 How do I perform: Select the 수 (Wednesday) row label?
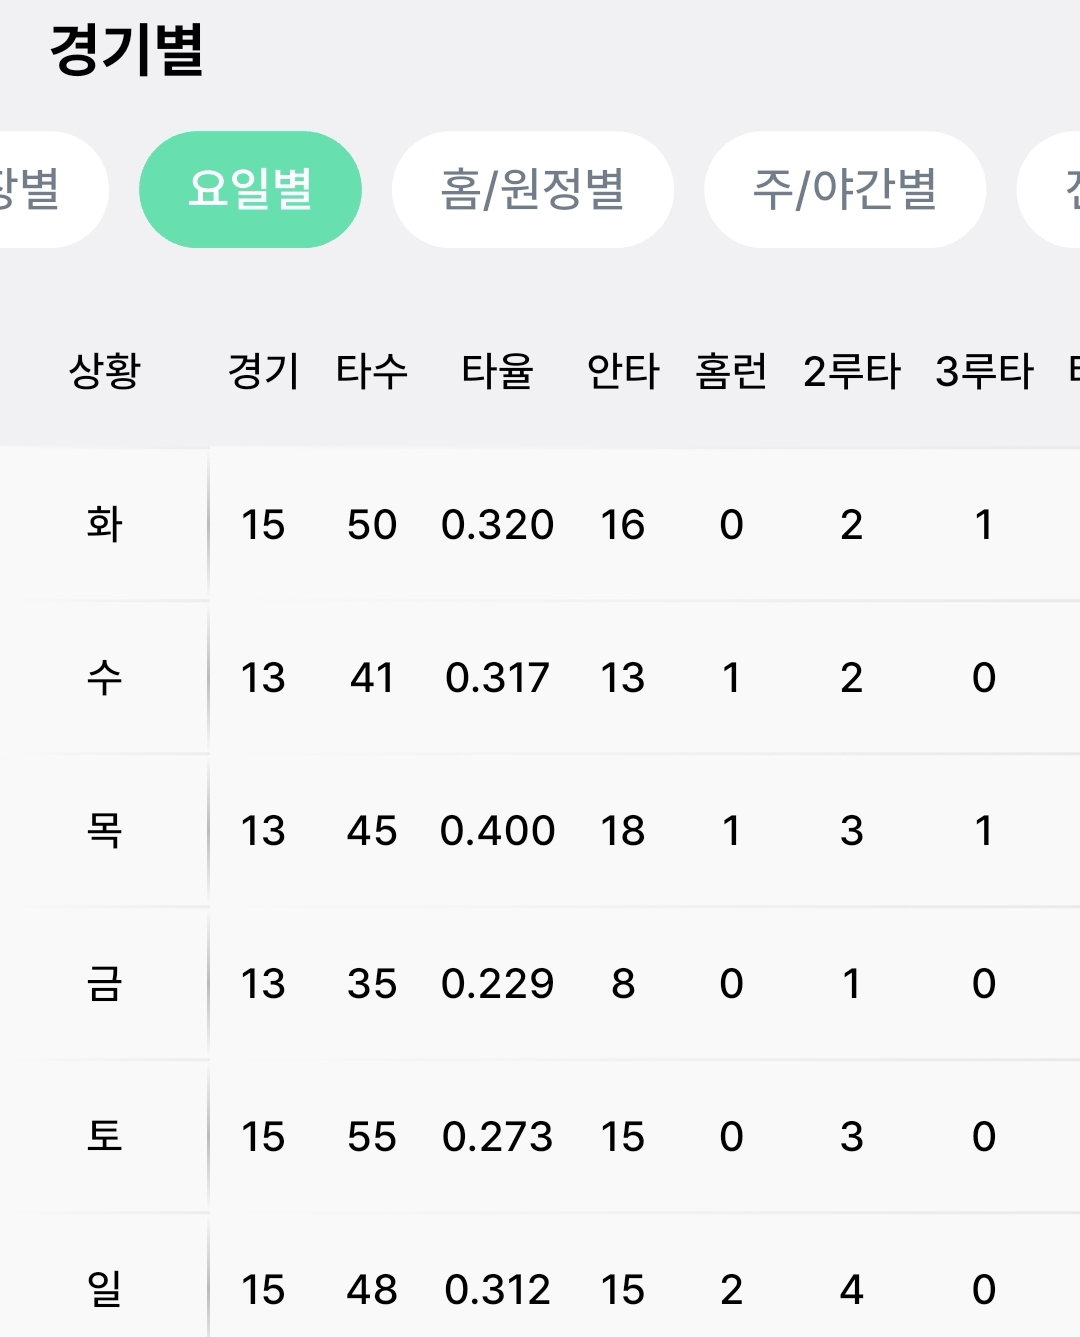[x=105, y=677]
